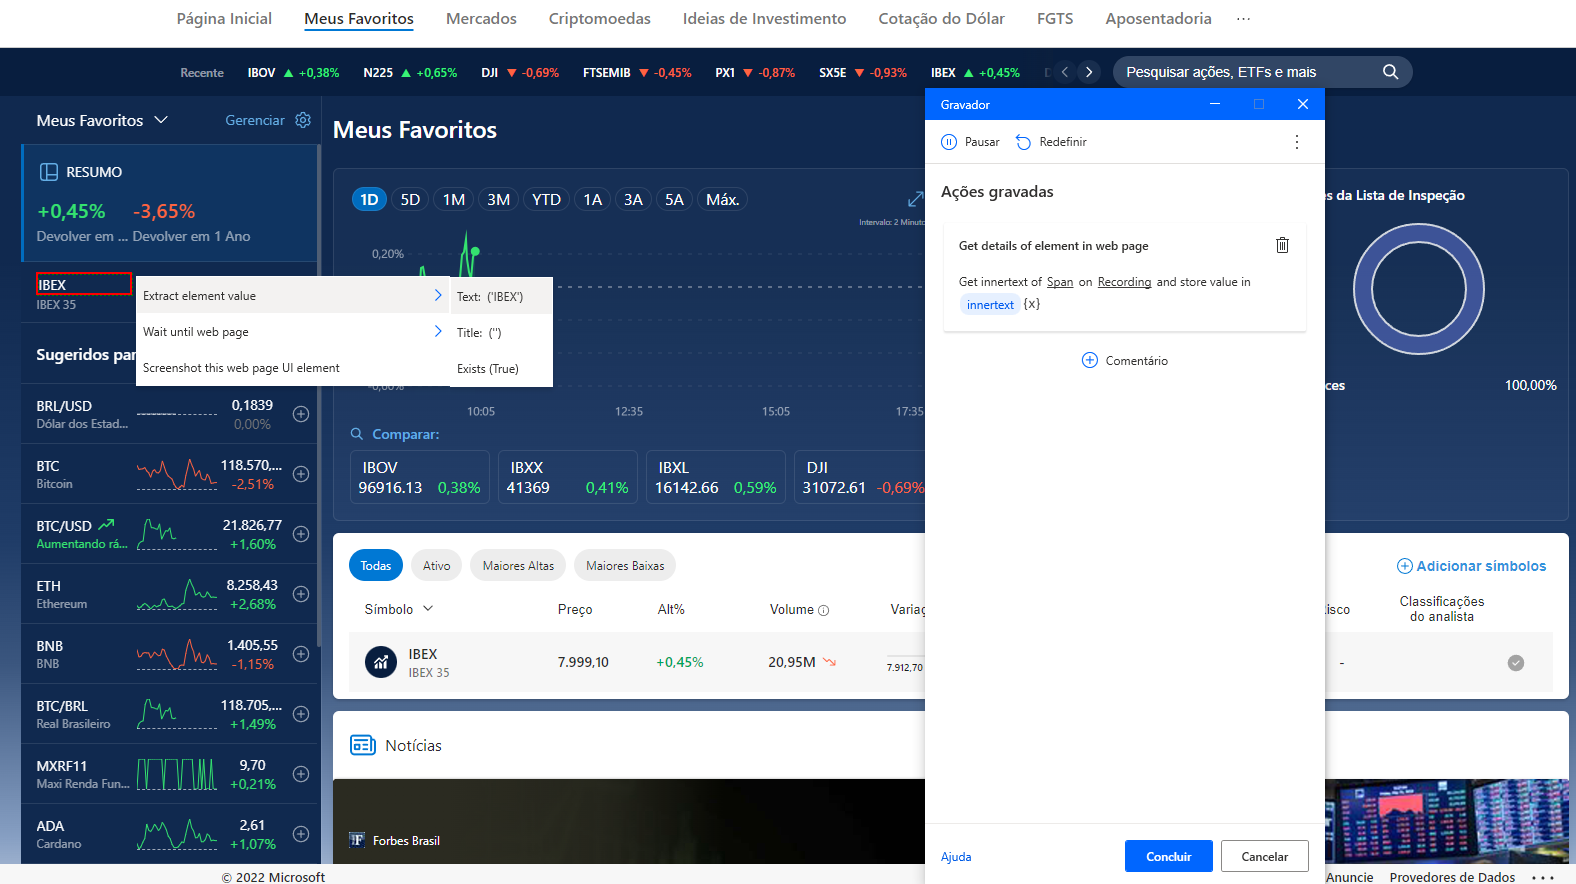
Task: Click the IBOV comparison card
Action: point(420,477)
